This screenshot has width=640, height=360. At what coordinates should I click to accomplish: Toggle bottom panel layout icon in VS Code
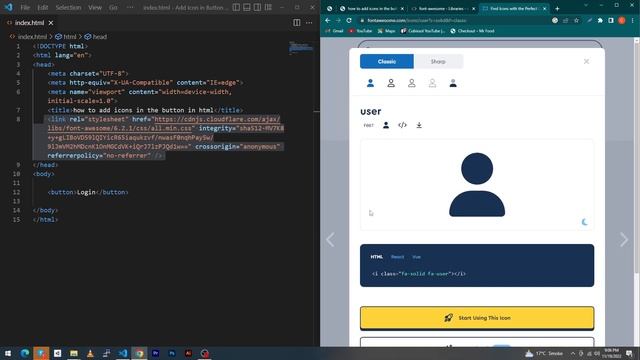pyautogui.click(x=247, y=7)
